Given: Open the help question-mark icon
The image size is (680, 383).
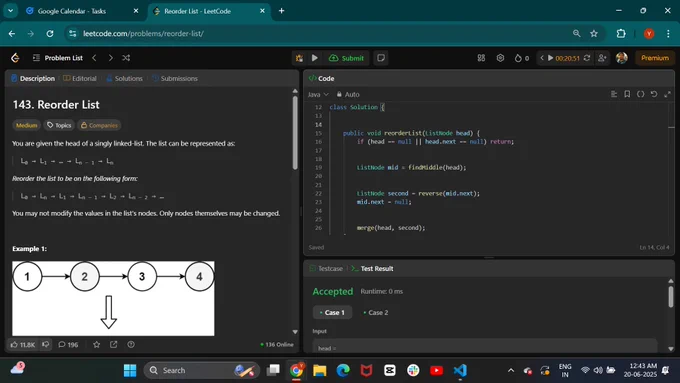Looking at the screenshot, I should (131, 344).
